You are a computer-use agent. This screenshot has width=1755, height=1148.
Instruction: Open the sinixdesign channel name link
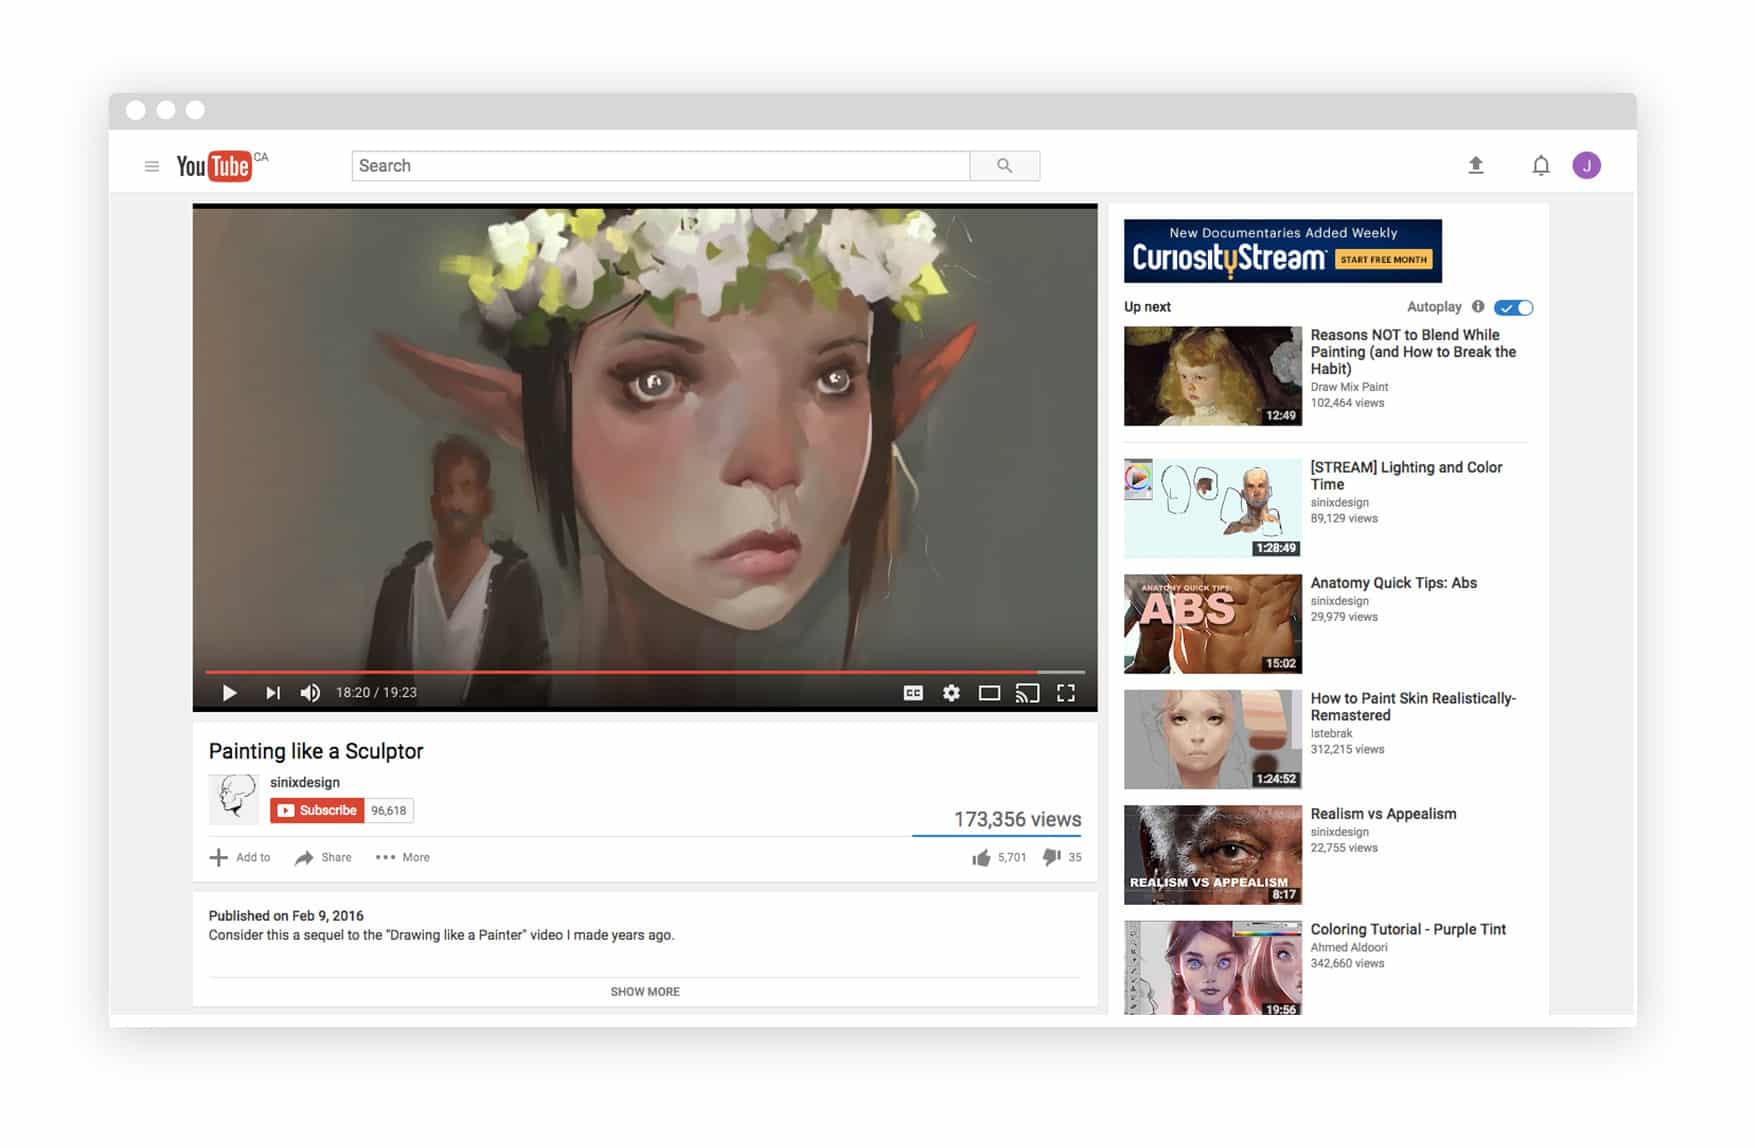pos(305,782)
